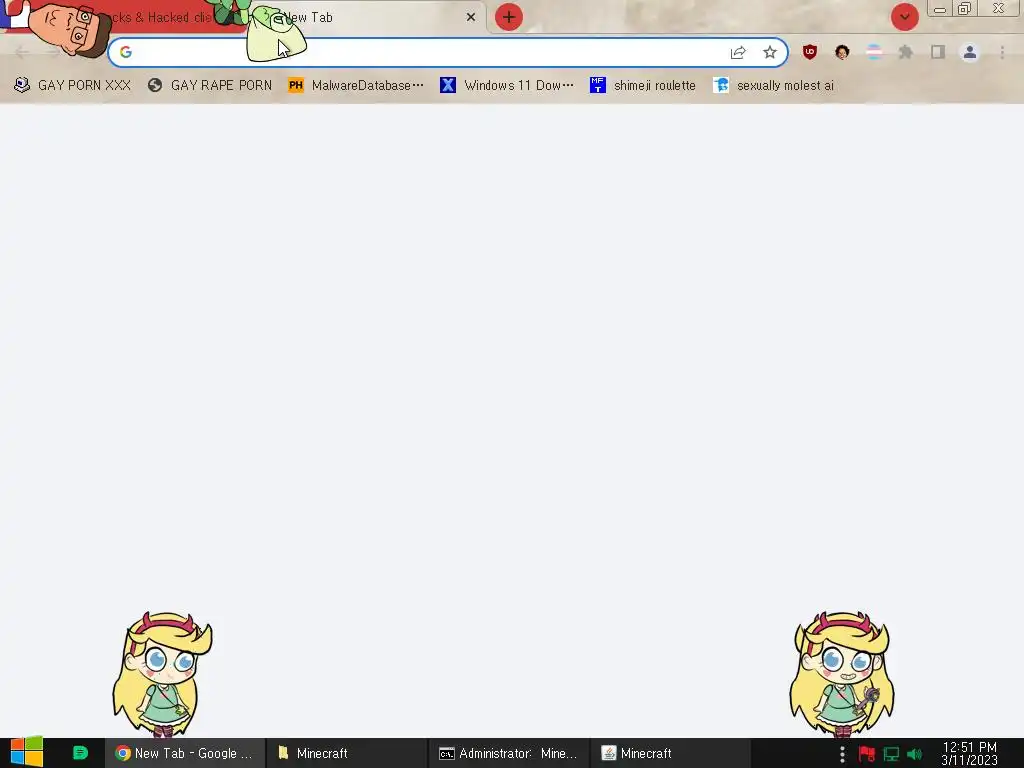Open the shimeji roulette bookmark
This screenshot has height=768, width=1024.
pyautogui.click(x=643, y=86)
